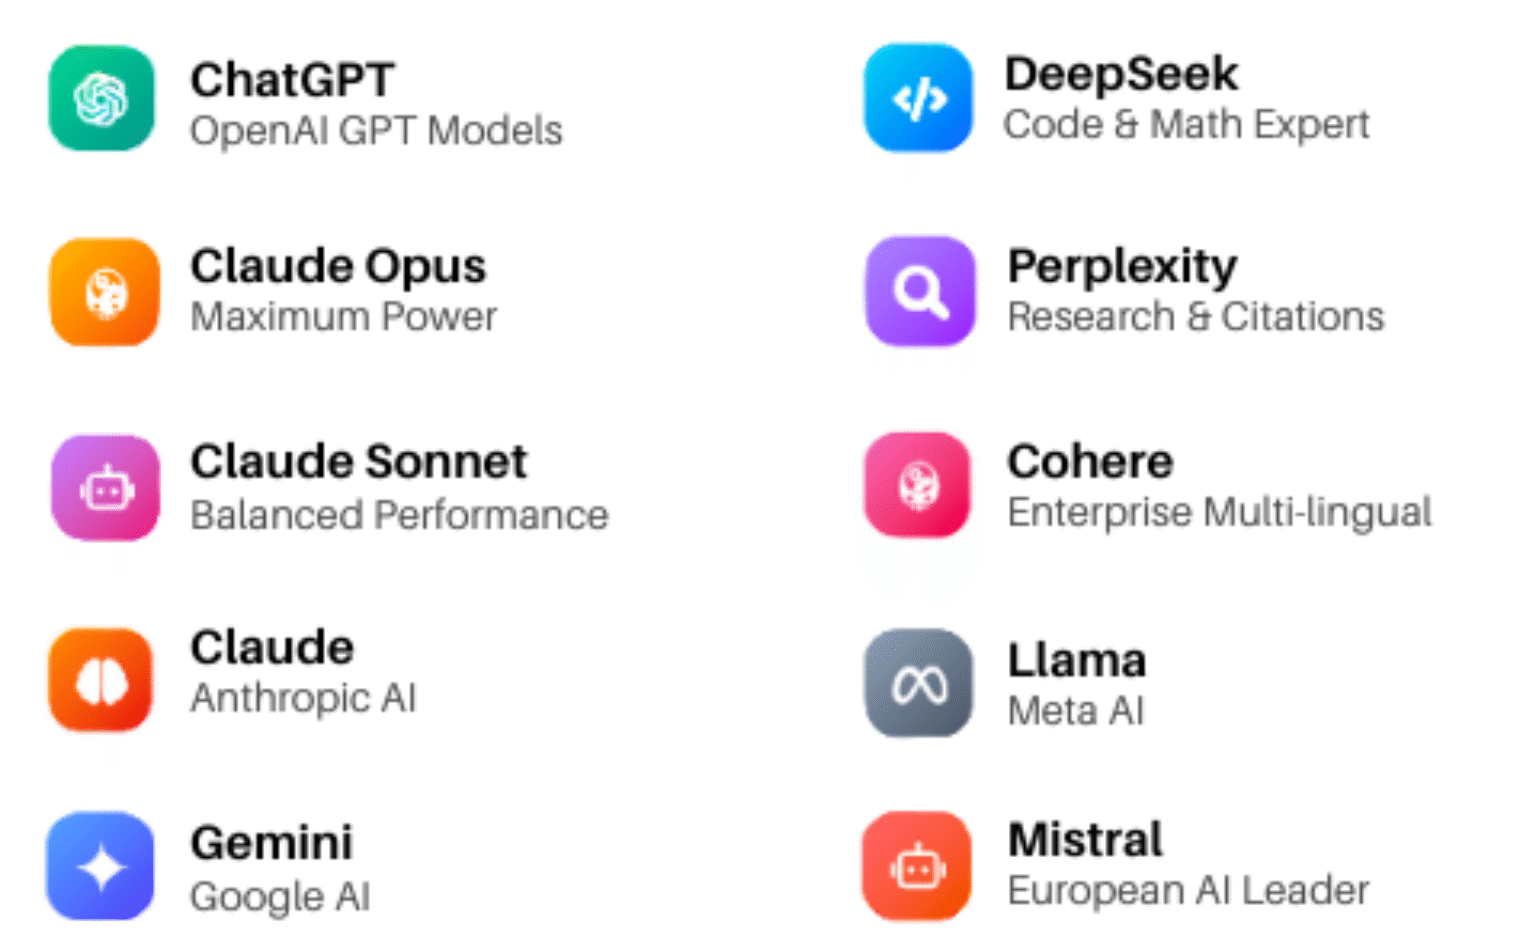1536x952 pixels.
Task: Select the red Mistral robot icon
Action: (x=916, y=866)
